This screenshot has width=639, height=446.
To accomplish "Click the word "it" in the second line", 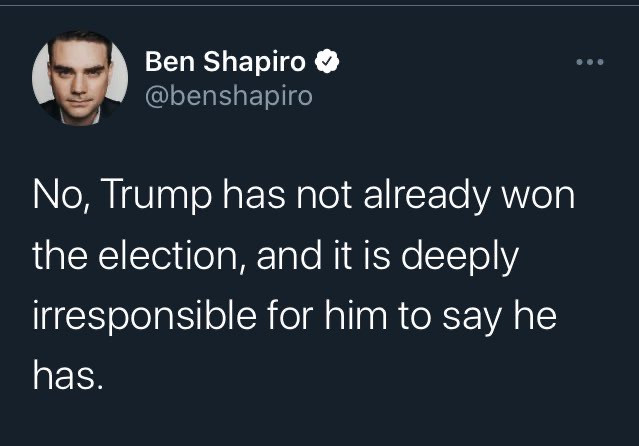I will click(x=342, y=256).
